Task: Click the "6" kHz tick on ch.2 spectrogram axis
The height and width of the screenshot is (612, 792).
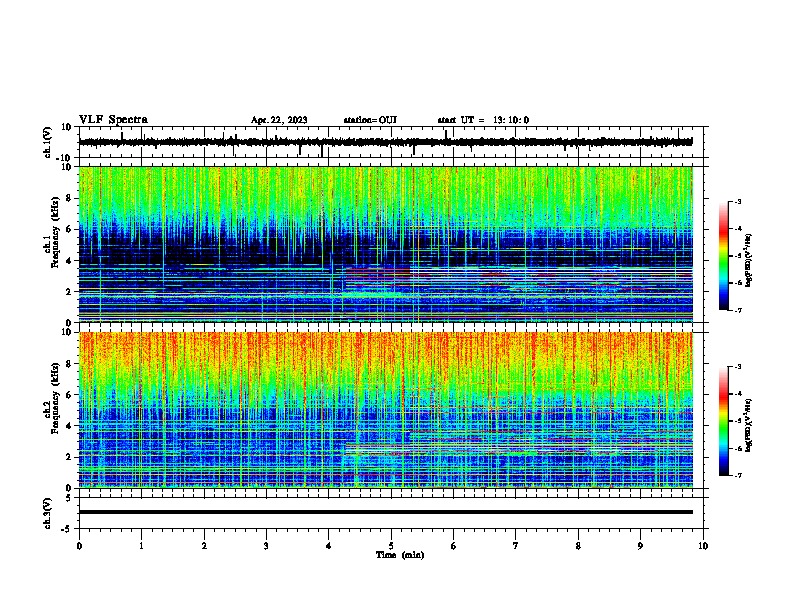Action: 69,395
